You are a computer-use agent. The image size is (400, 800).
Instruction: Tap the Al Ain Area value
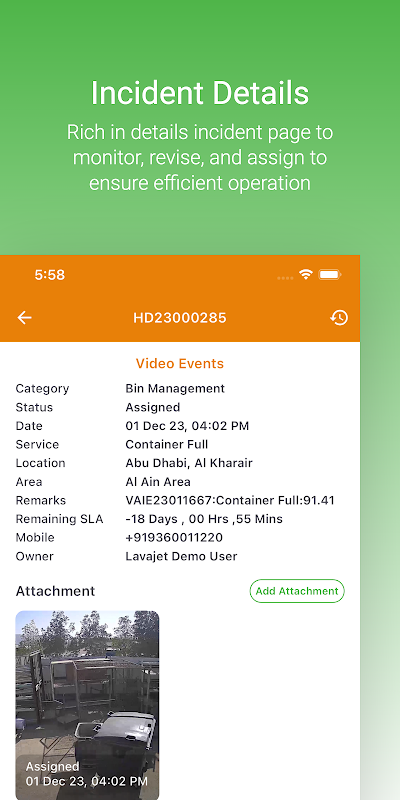pos(158,482)
